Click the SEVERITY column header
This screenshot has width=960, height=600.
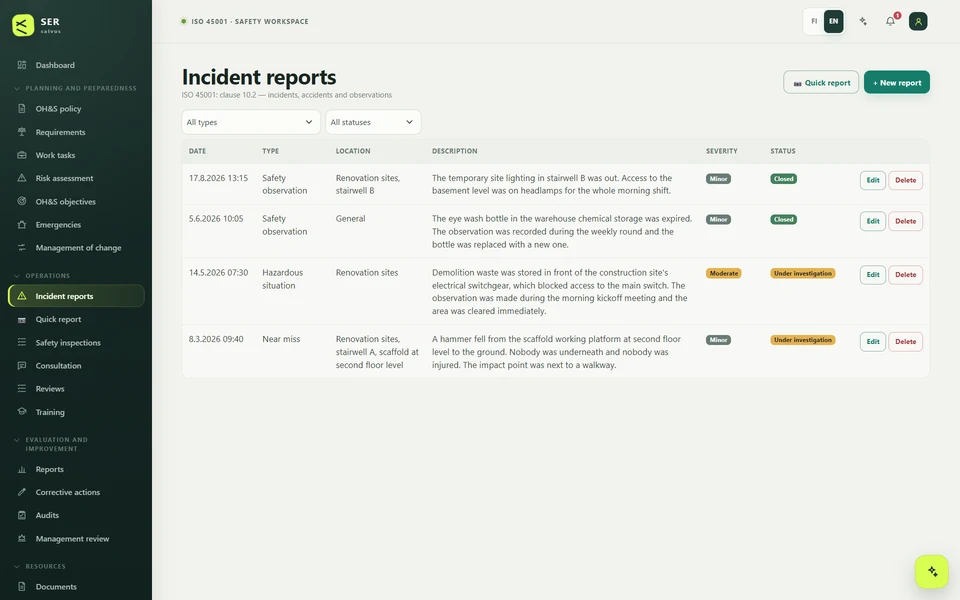pyautogui.click(x=721, y=151)
